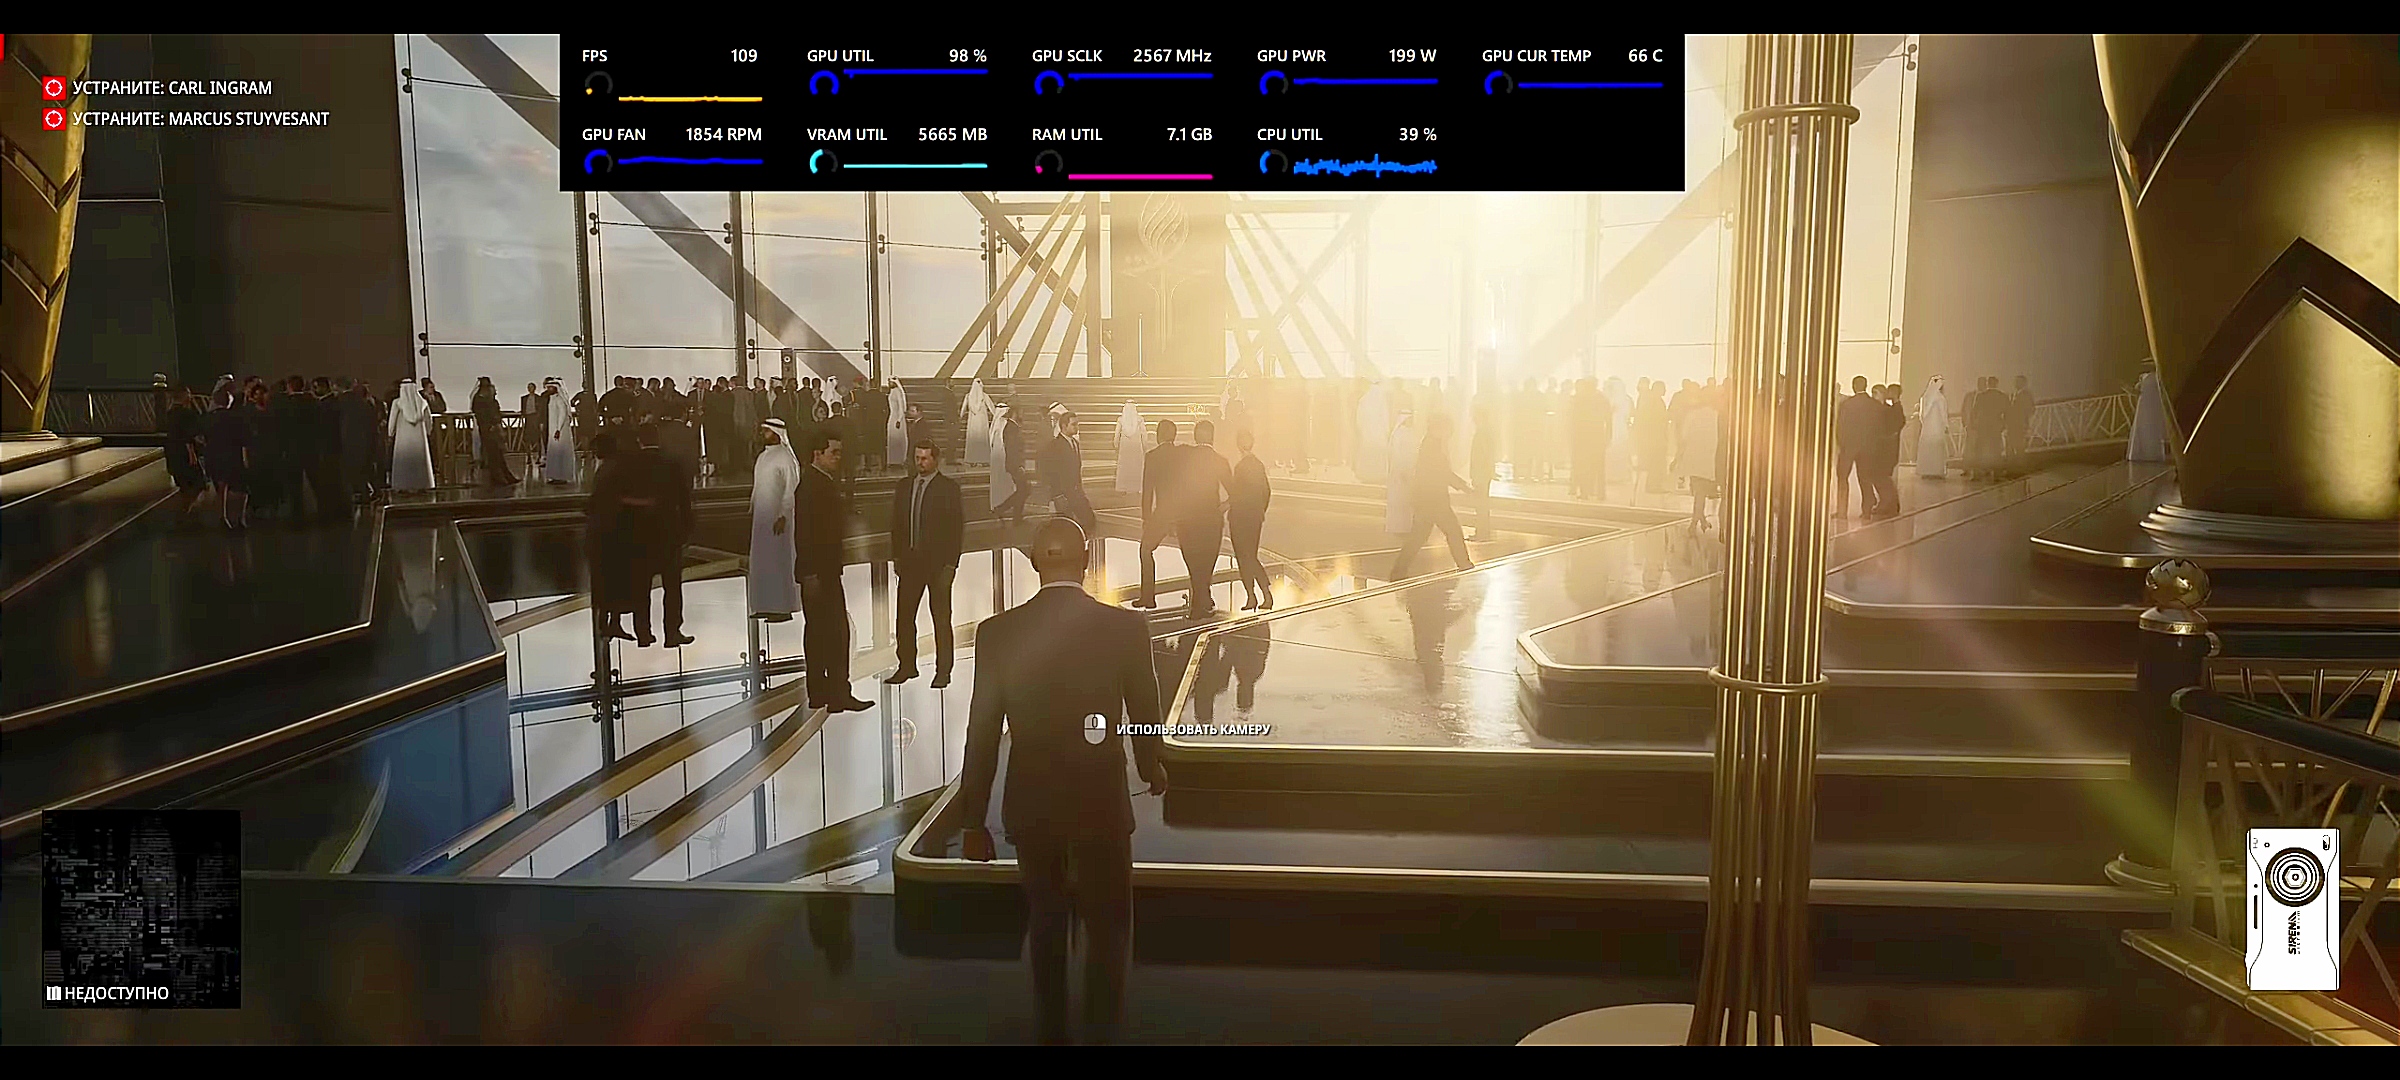The image size is (2400, 1080).
Task: Click the VRAM UTIL label
Action: [847, 135]
